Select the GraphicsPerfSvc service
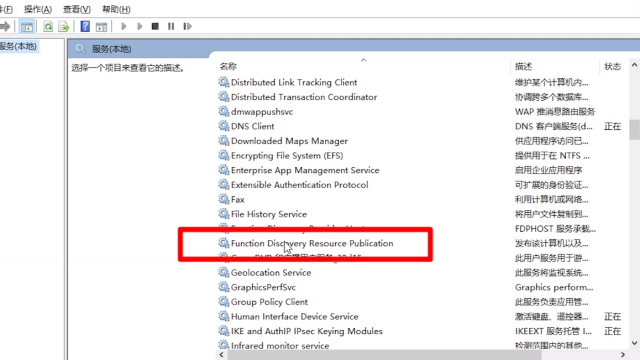This screenshot has height=360, width=640. (263, 287)
